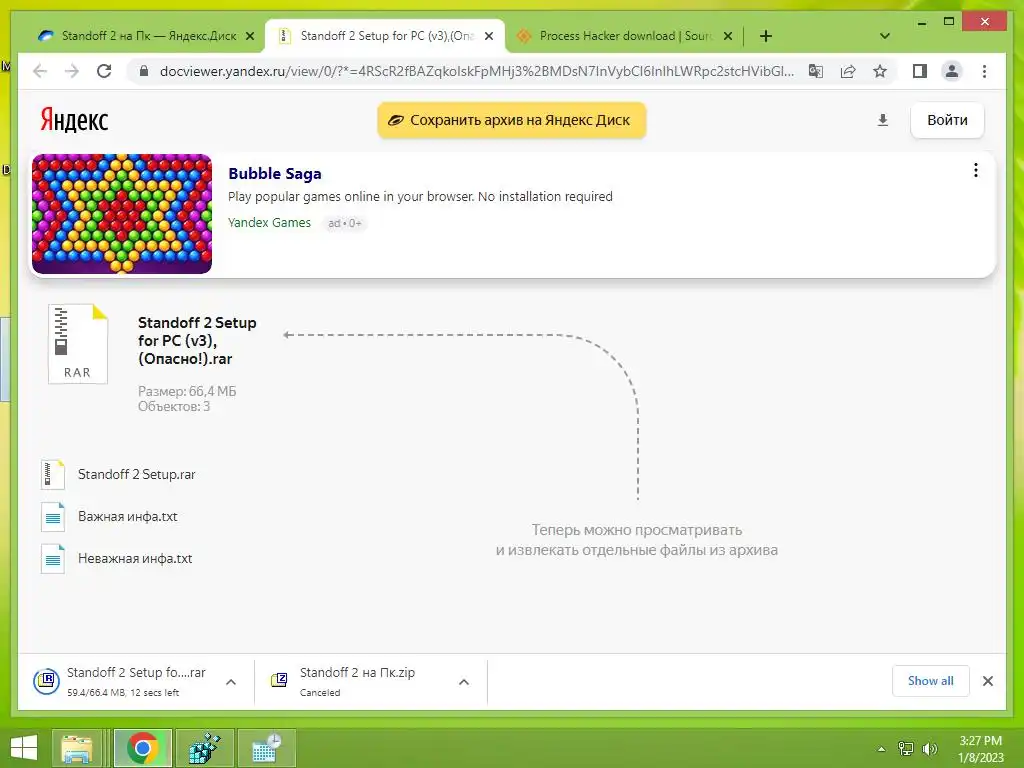Bookmark this page with the star

(x=880, y=71)
